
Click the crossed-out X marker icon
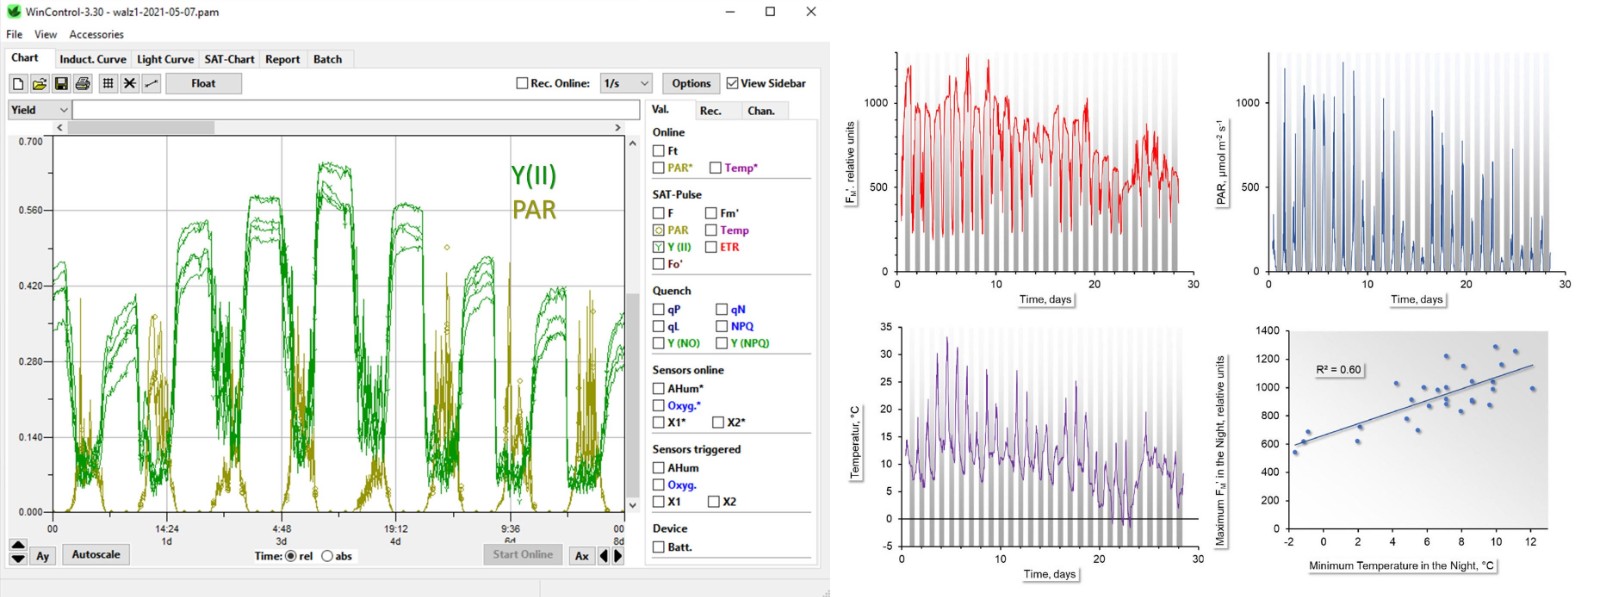[x=130, y=84]
